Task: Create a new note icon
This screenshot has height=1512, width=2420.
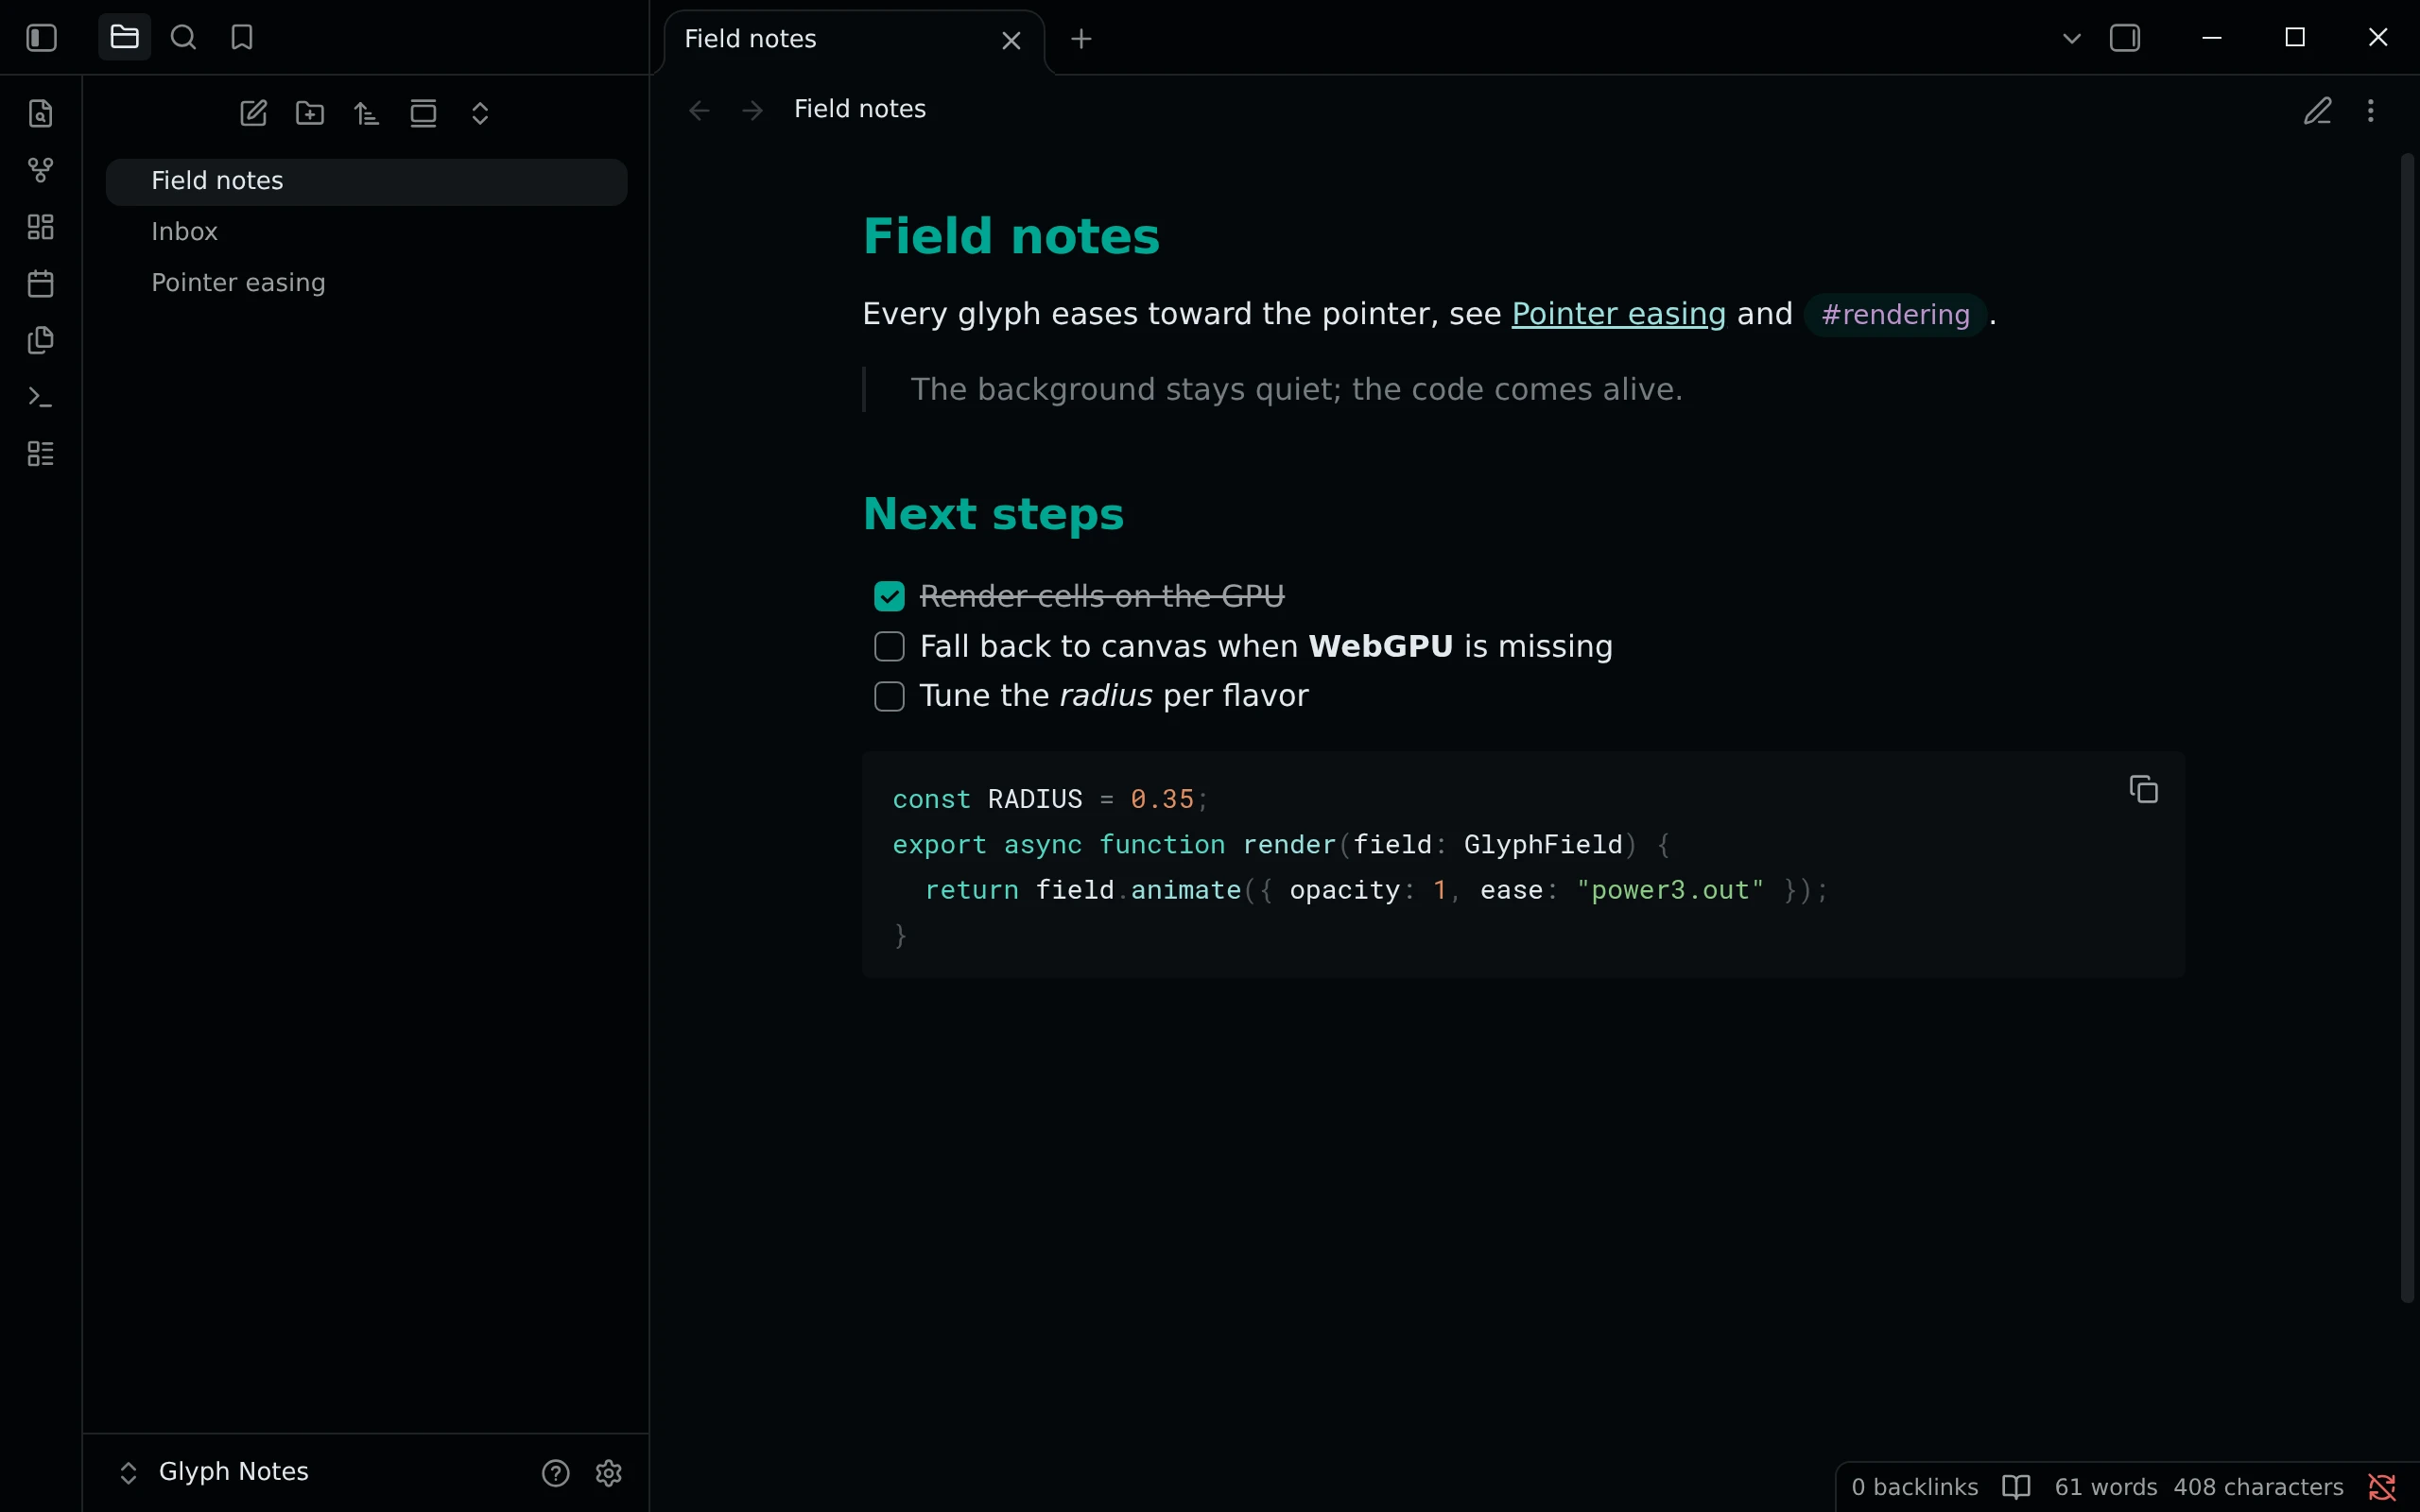Action: [x=254, y=113]
